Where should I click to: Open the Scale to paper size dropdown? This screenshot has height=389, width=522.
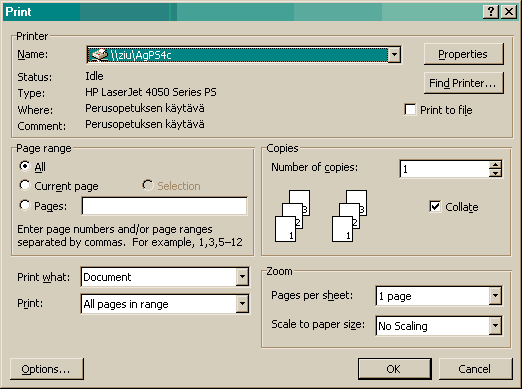(x=495, y=326)
